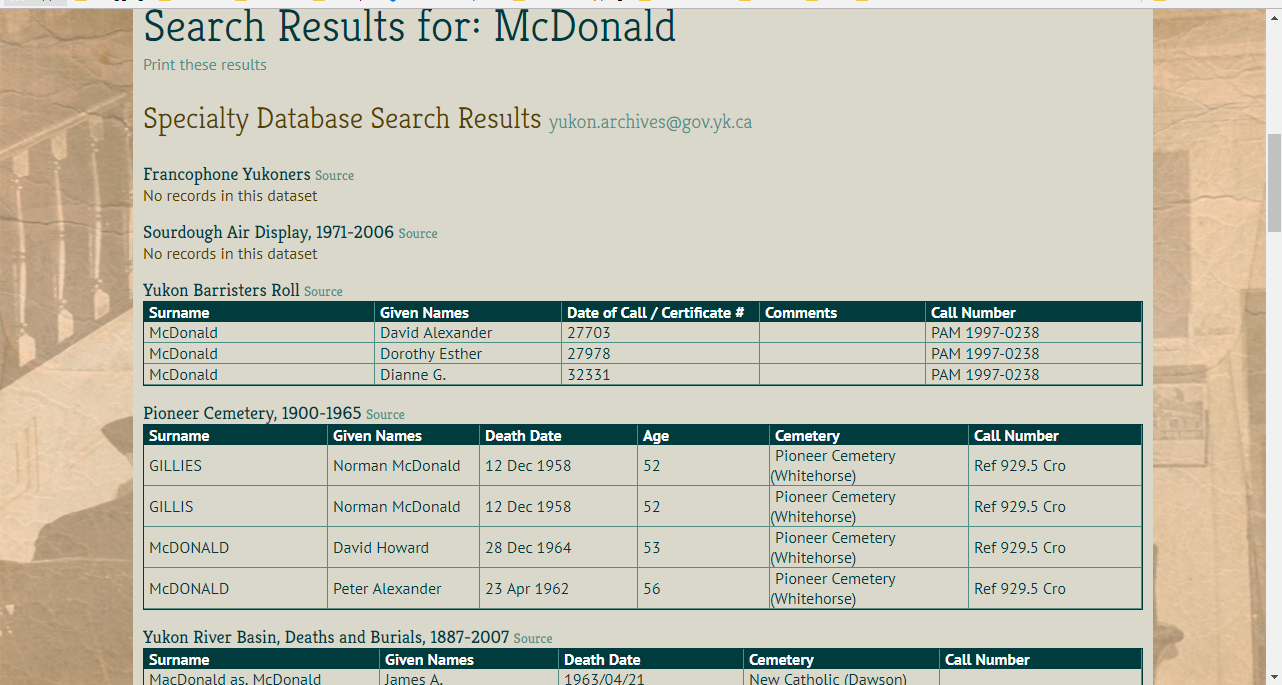Click the Date of Call / Certificate # header
The height and width of the screenshot is (685, 1282).
point(655,313)
